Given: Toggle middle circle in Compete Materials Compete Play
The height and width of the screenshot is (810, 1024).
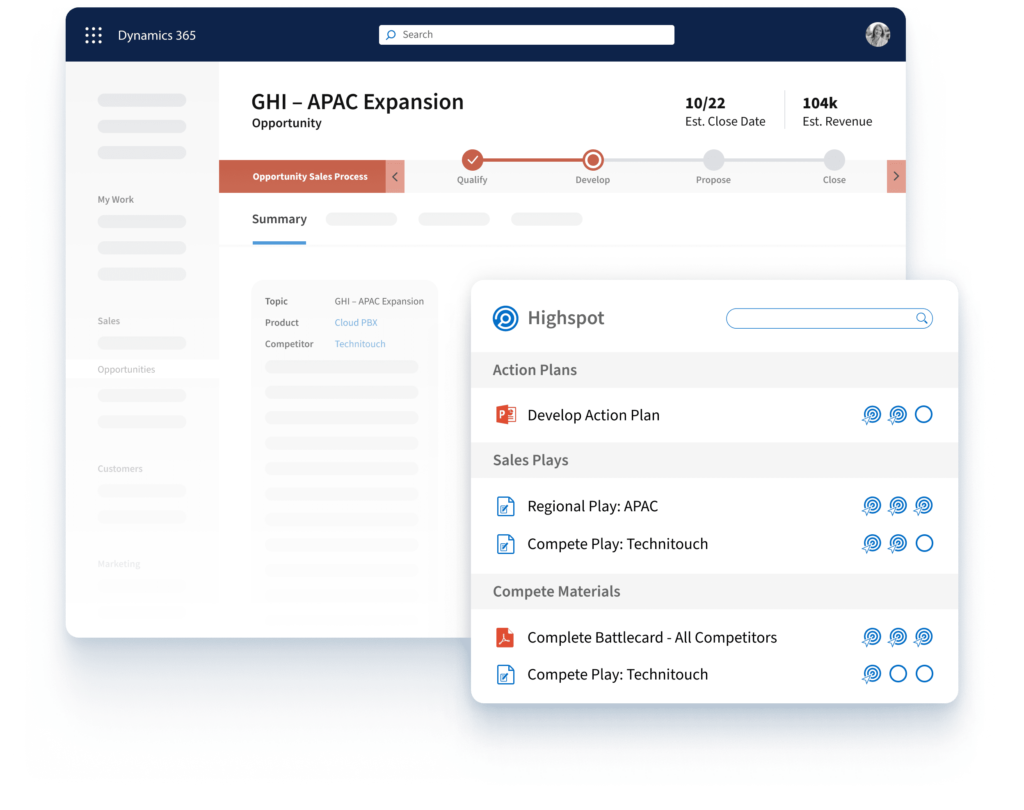Looking at the screenshot, I should pyautogui.click(x=898, y=673).
